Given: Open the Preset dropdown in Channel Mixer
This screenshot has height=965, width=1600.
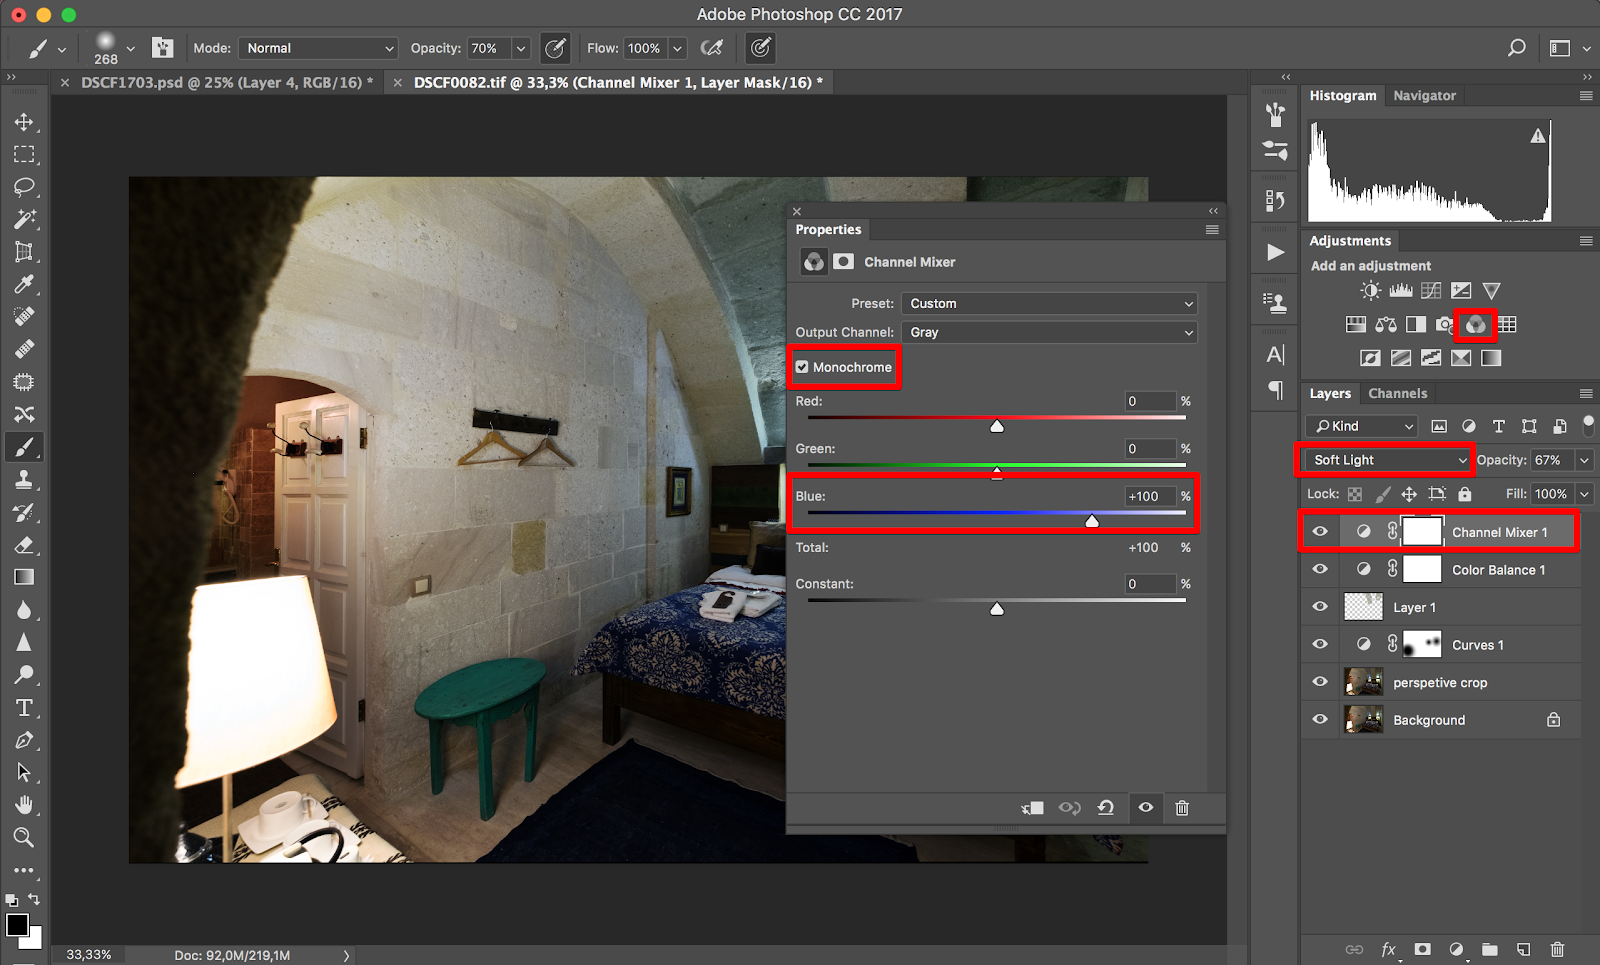Looking at the screenshot, I should click(x=1049, y=303).
